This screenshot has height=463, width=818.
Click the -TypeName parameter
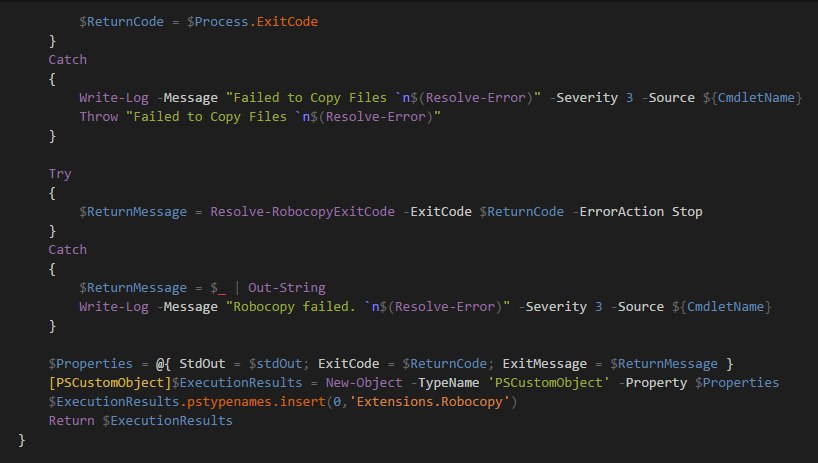(x=444, y=382)
